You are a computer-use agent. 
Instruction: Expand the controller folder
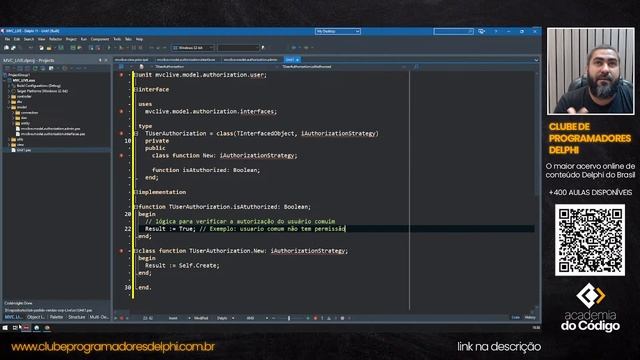[9, 96]
